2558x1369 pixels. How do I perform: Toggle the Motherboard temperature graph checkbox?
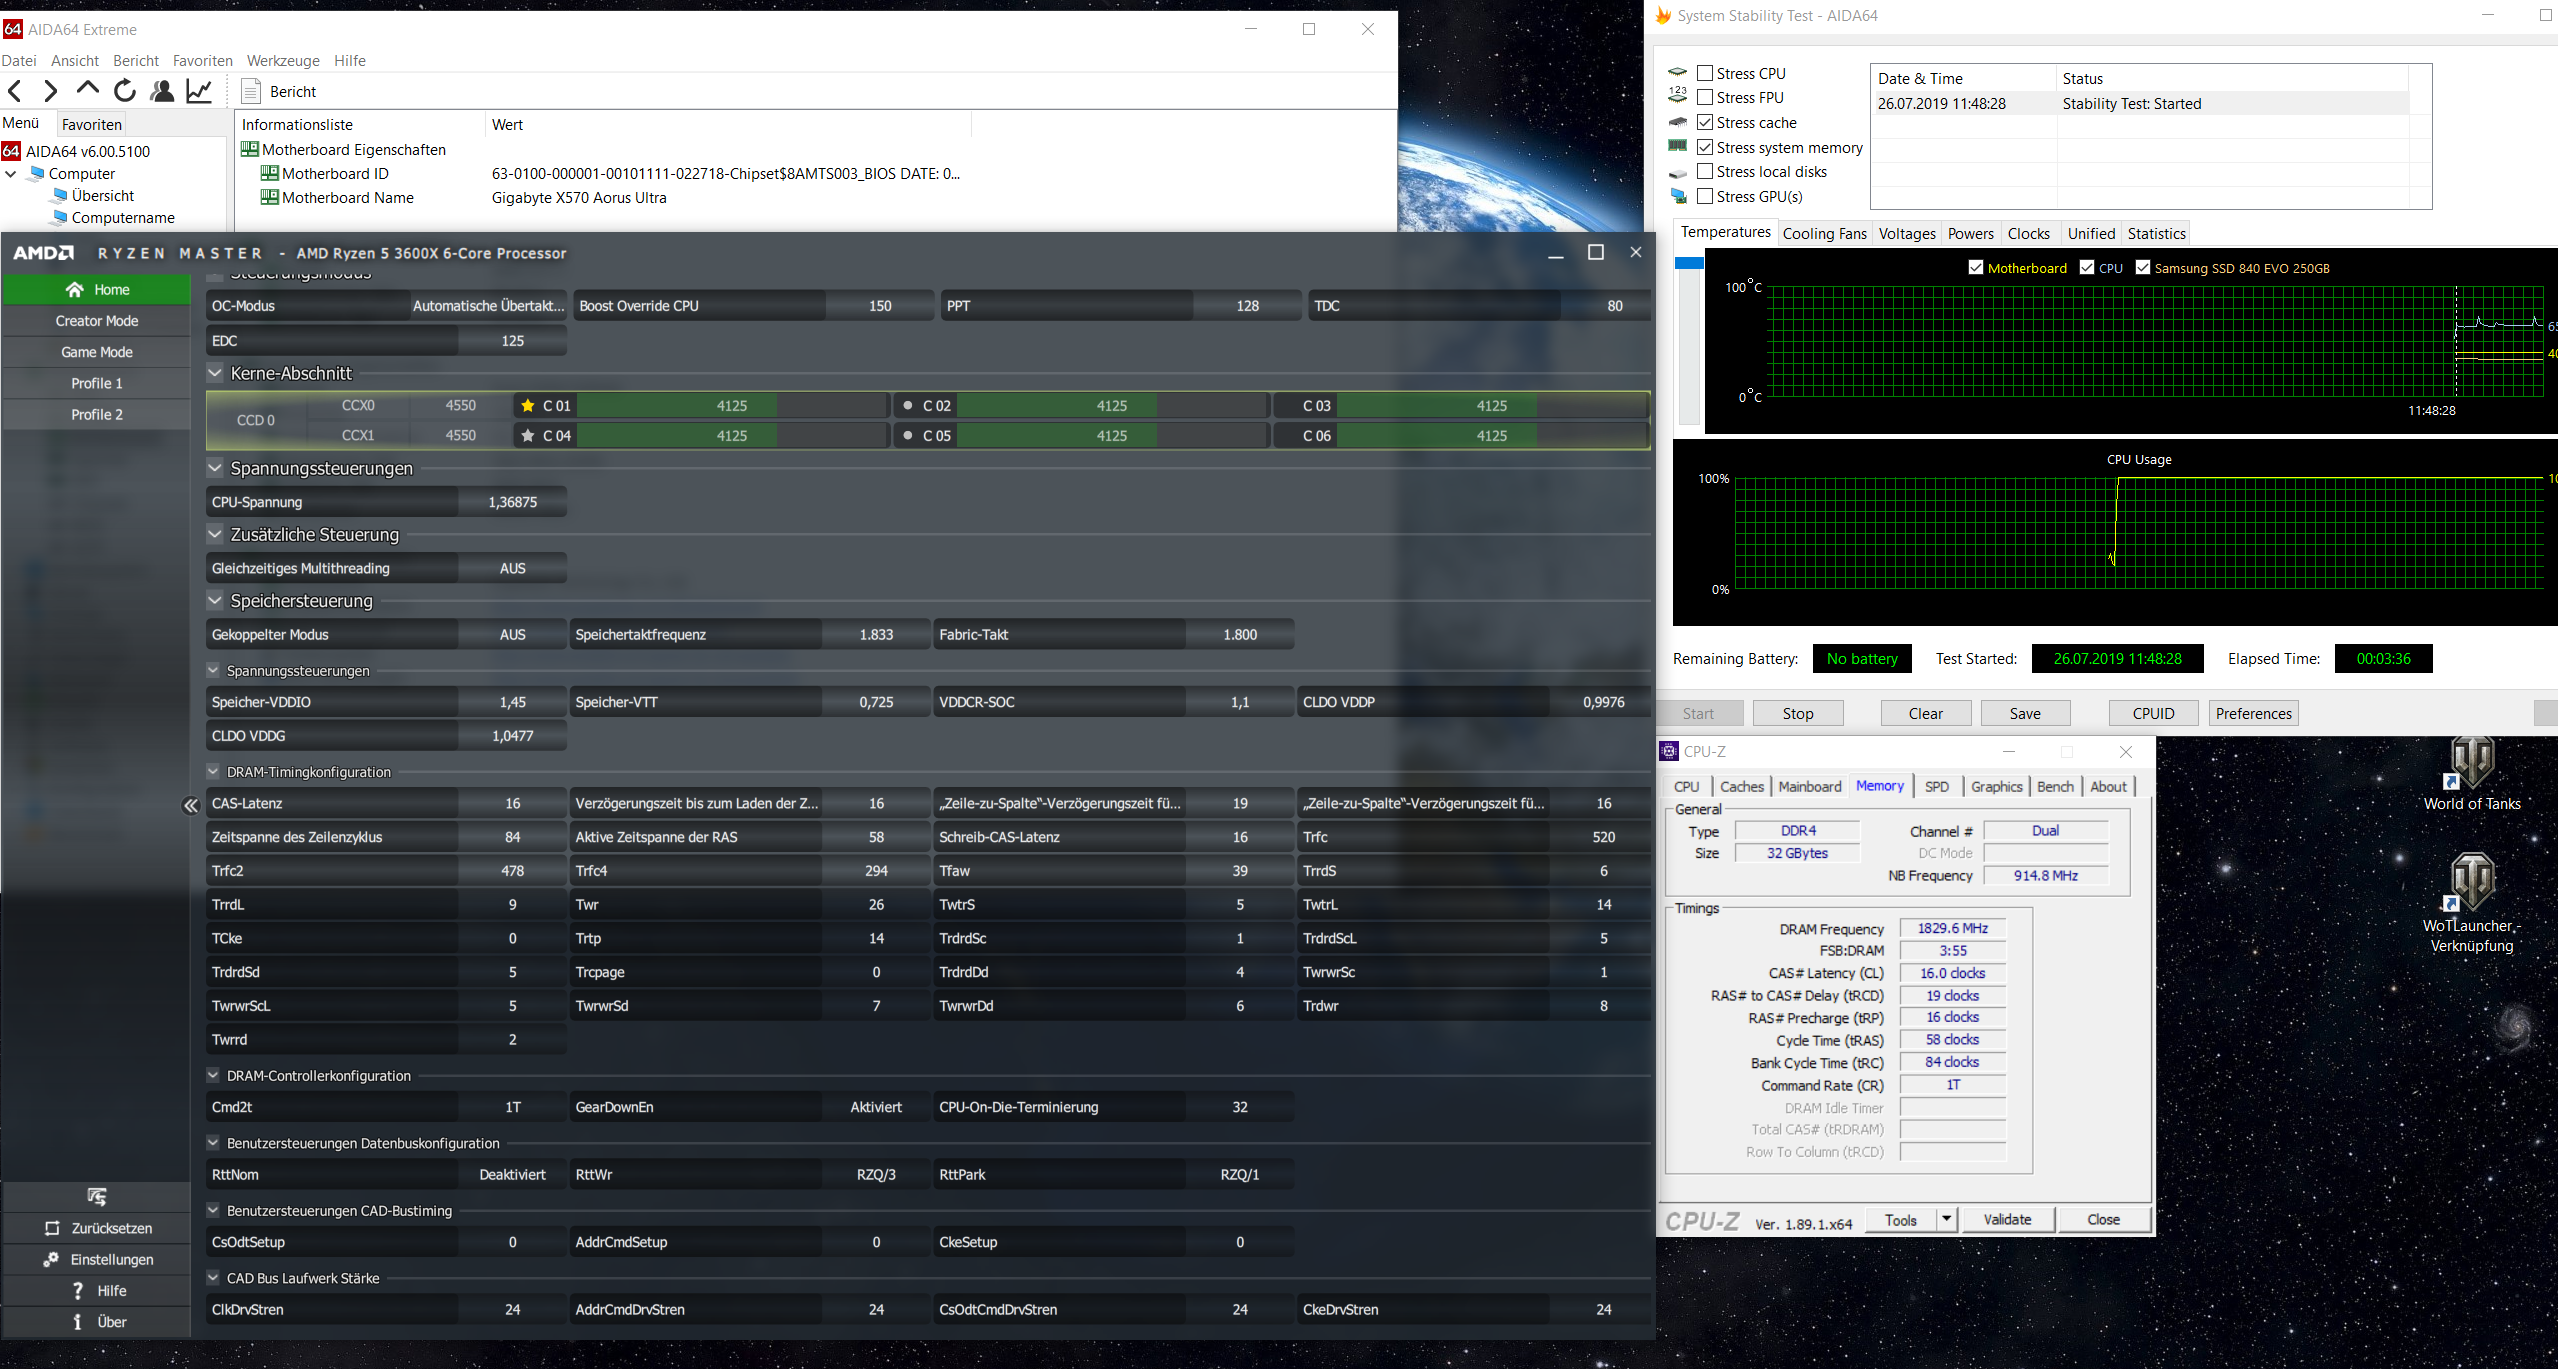coord(1975,268)
